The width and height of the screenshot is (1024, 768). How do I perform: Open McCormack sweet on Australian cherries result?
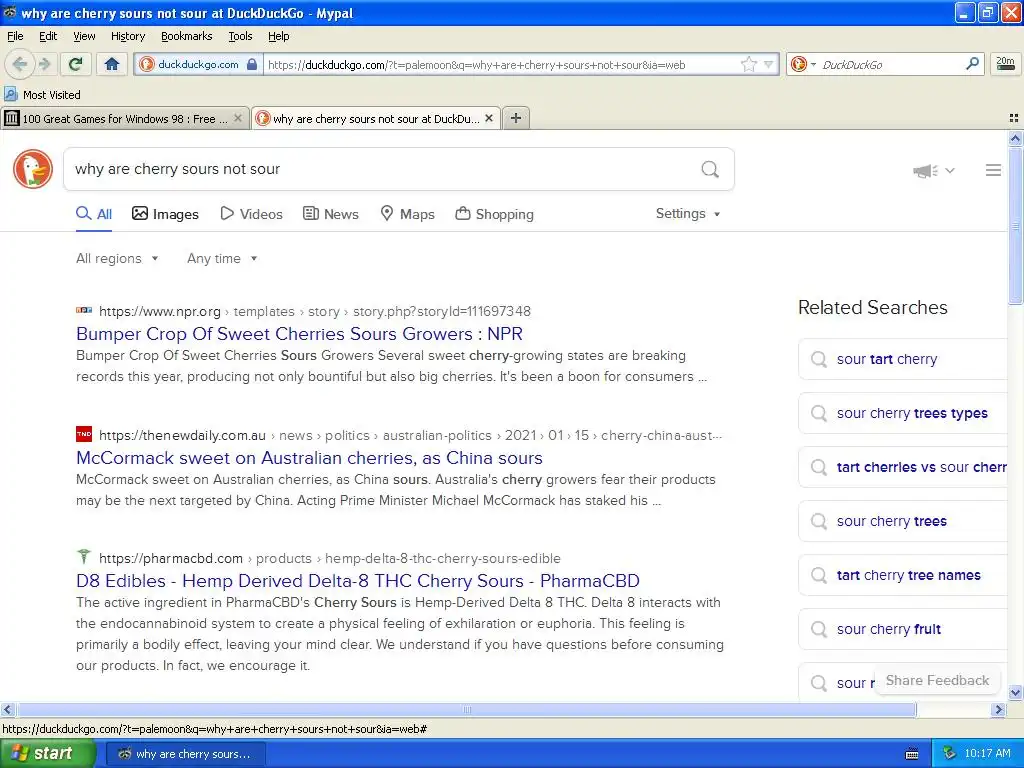coord(310,458)
